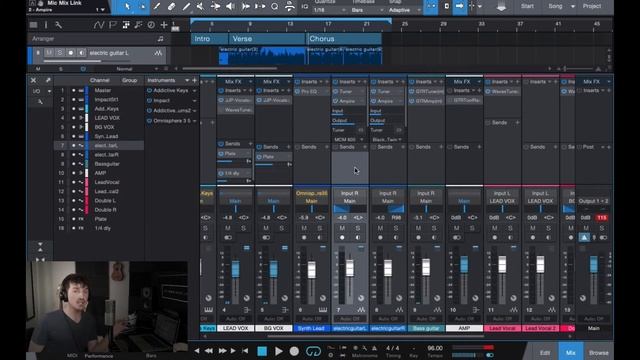This screenshot has width=640, height=360.
Task: Adjust the Synth Lead channel fader
Action: point(311,270)
